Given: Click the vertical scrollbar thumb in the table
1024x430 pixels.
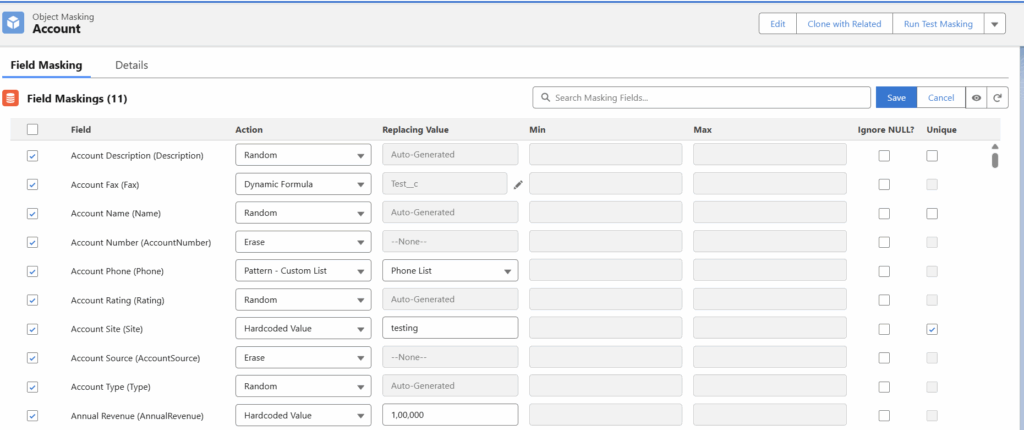Looking at the screenshot, I should 994,160.
